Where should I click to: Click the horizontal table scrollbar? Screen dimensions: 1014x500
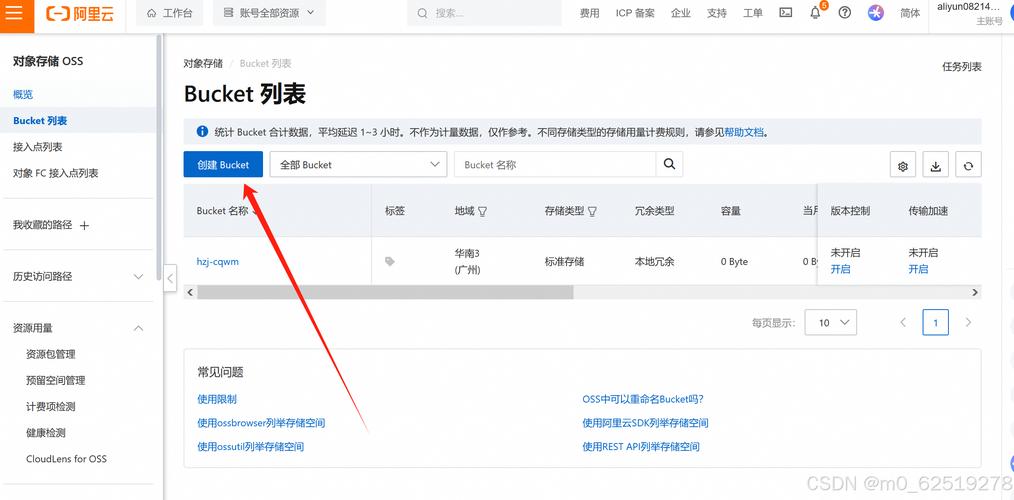385,292
